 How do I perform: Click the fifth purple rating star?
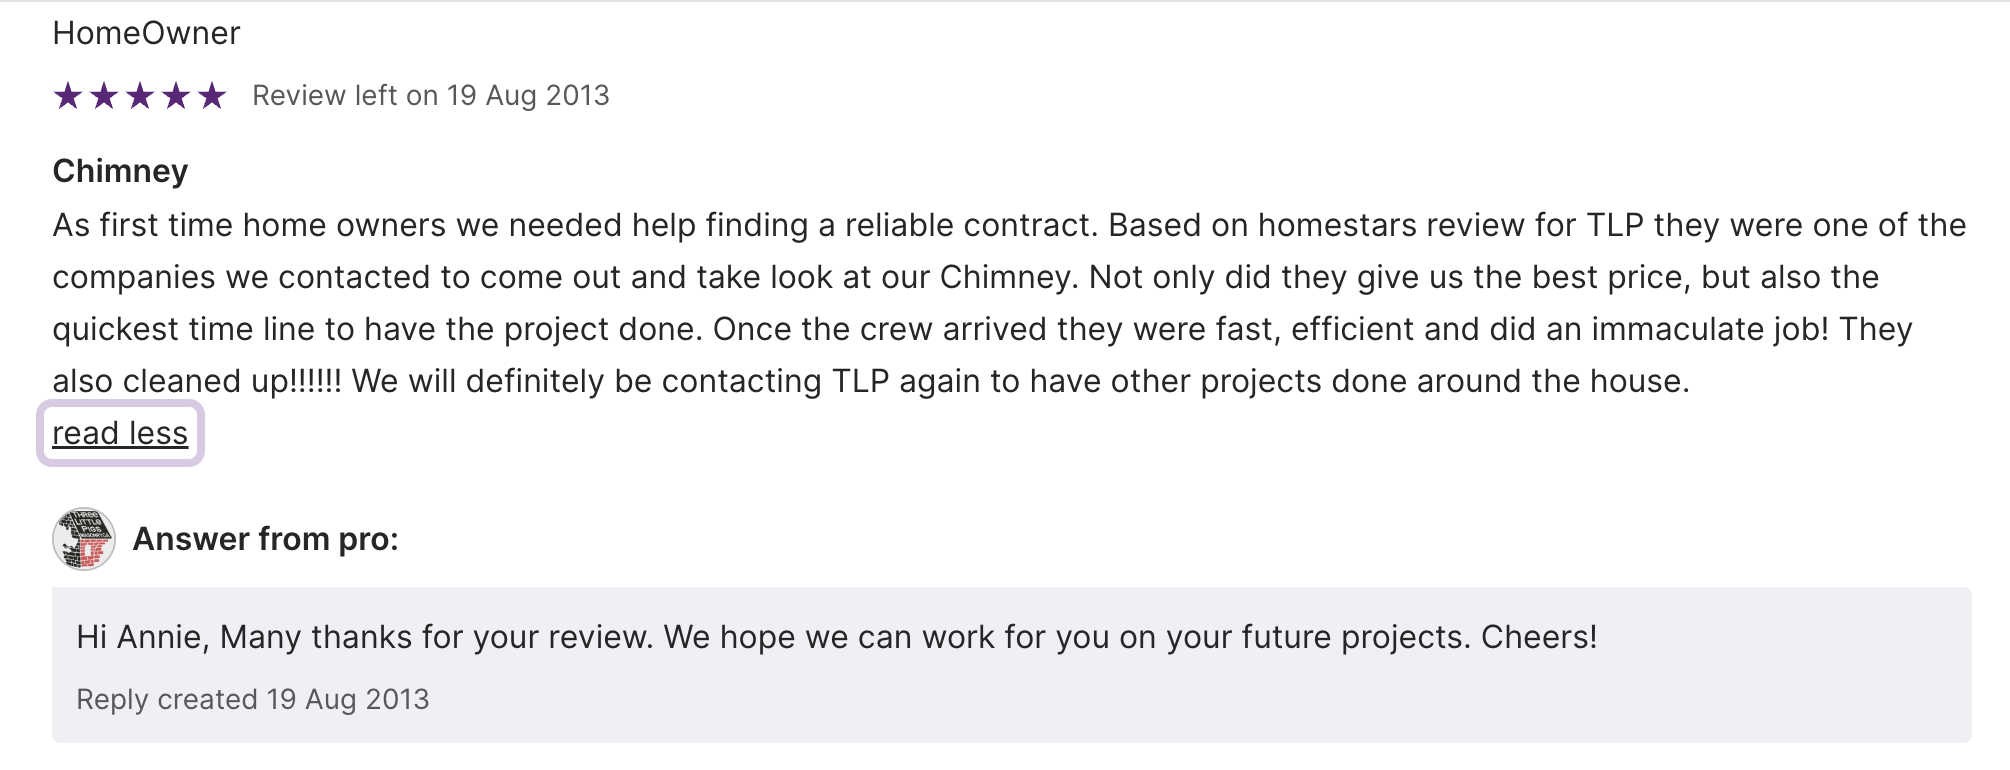point(212,96)
